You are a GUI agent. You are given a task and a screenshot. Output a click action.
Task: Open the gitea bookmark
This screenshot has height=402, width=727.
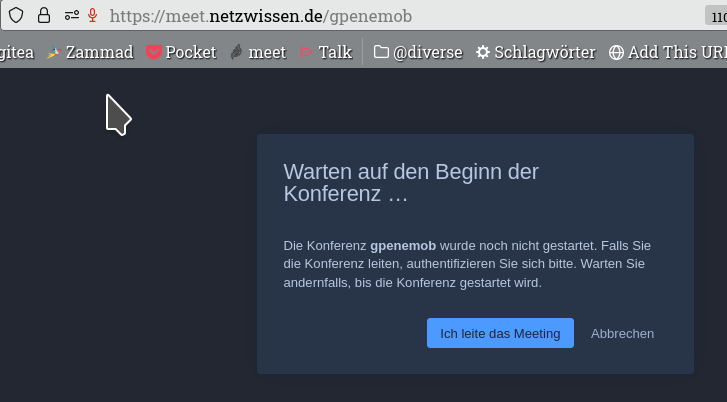click(17, 52)
